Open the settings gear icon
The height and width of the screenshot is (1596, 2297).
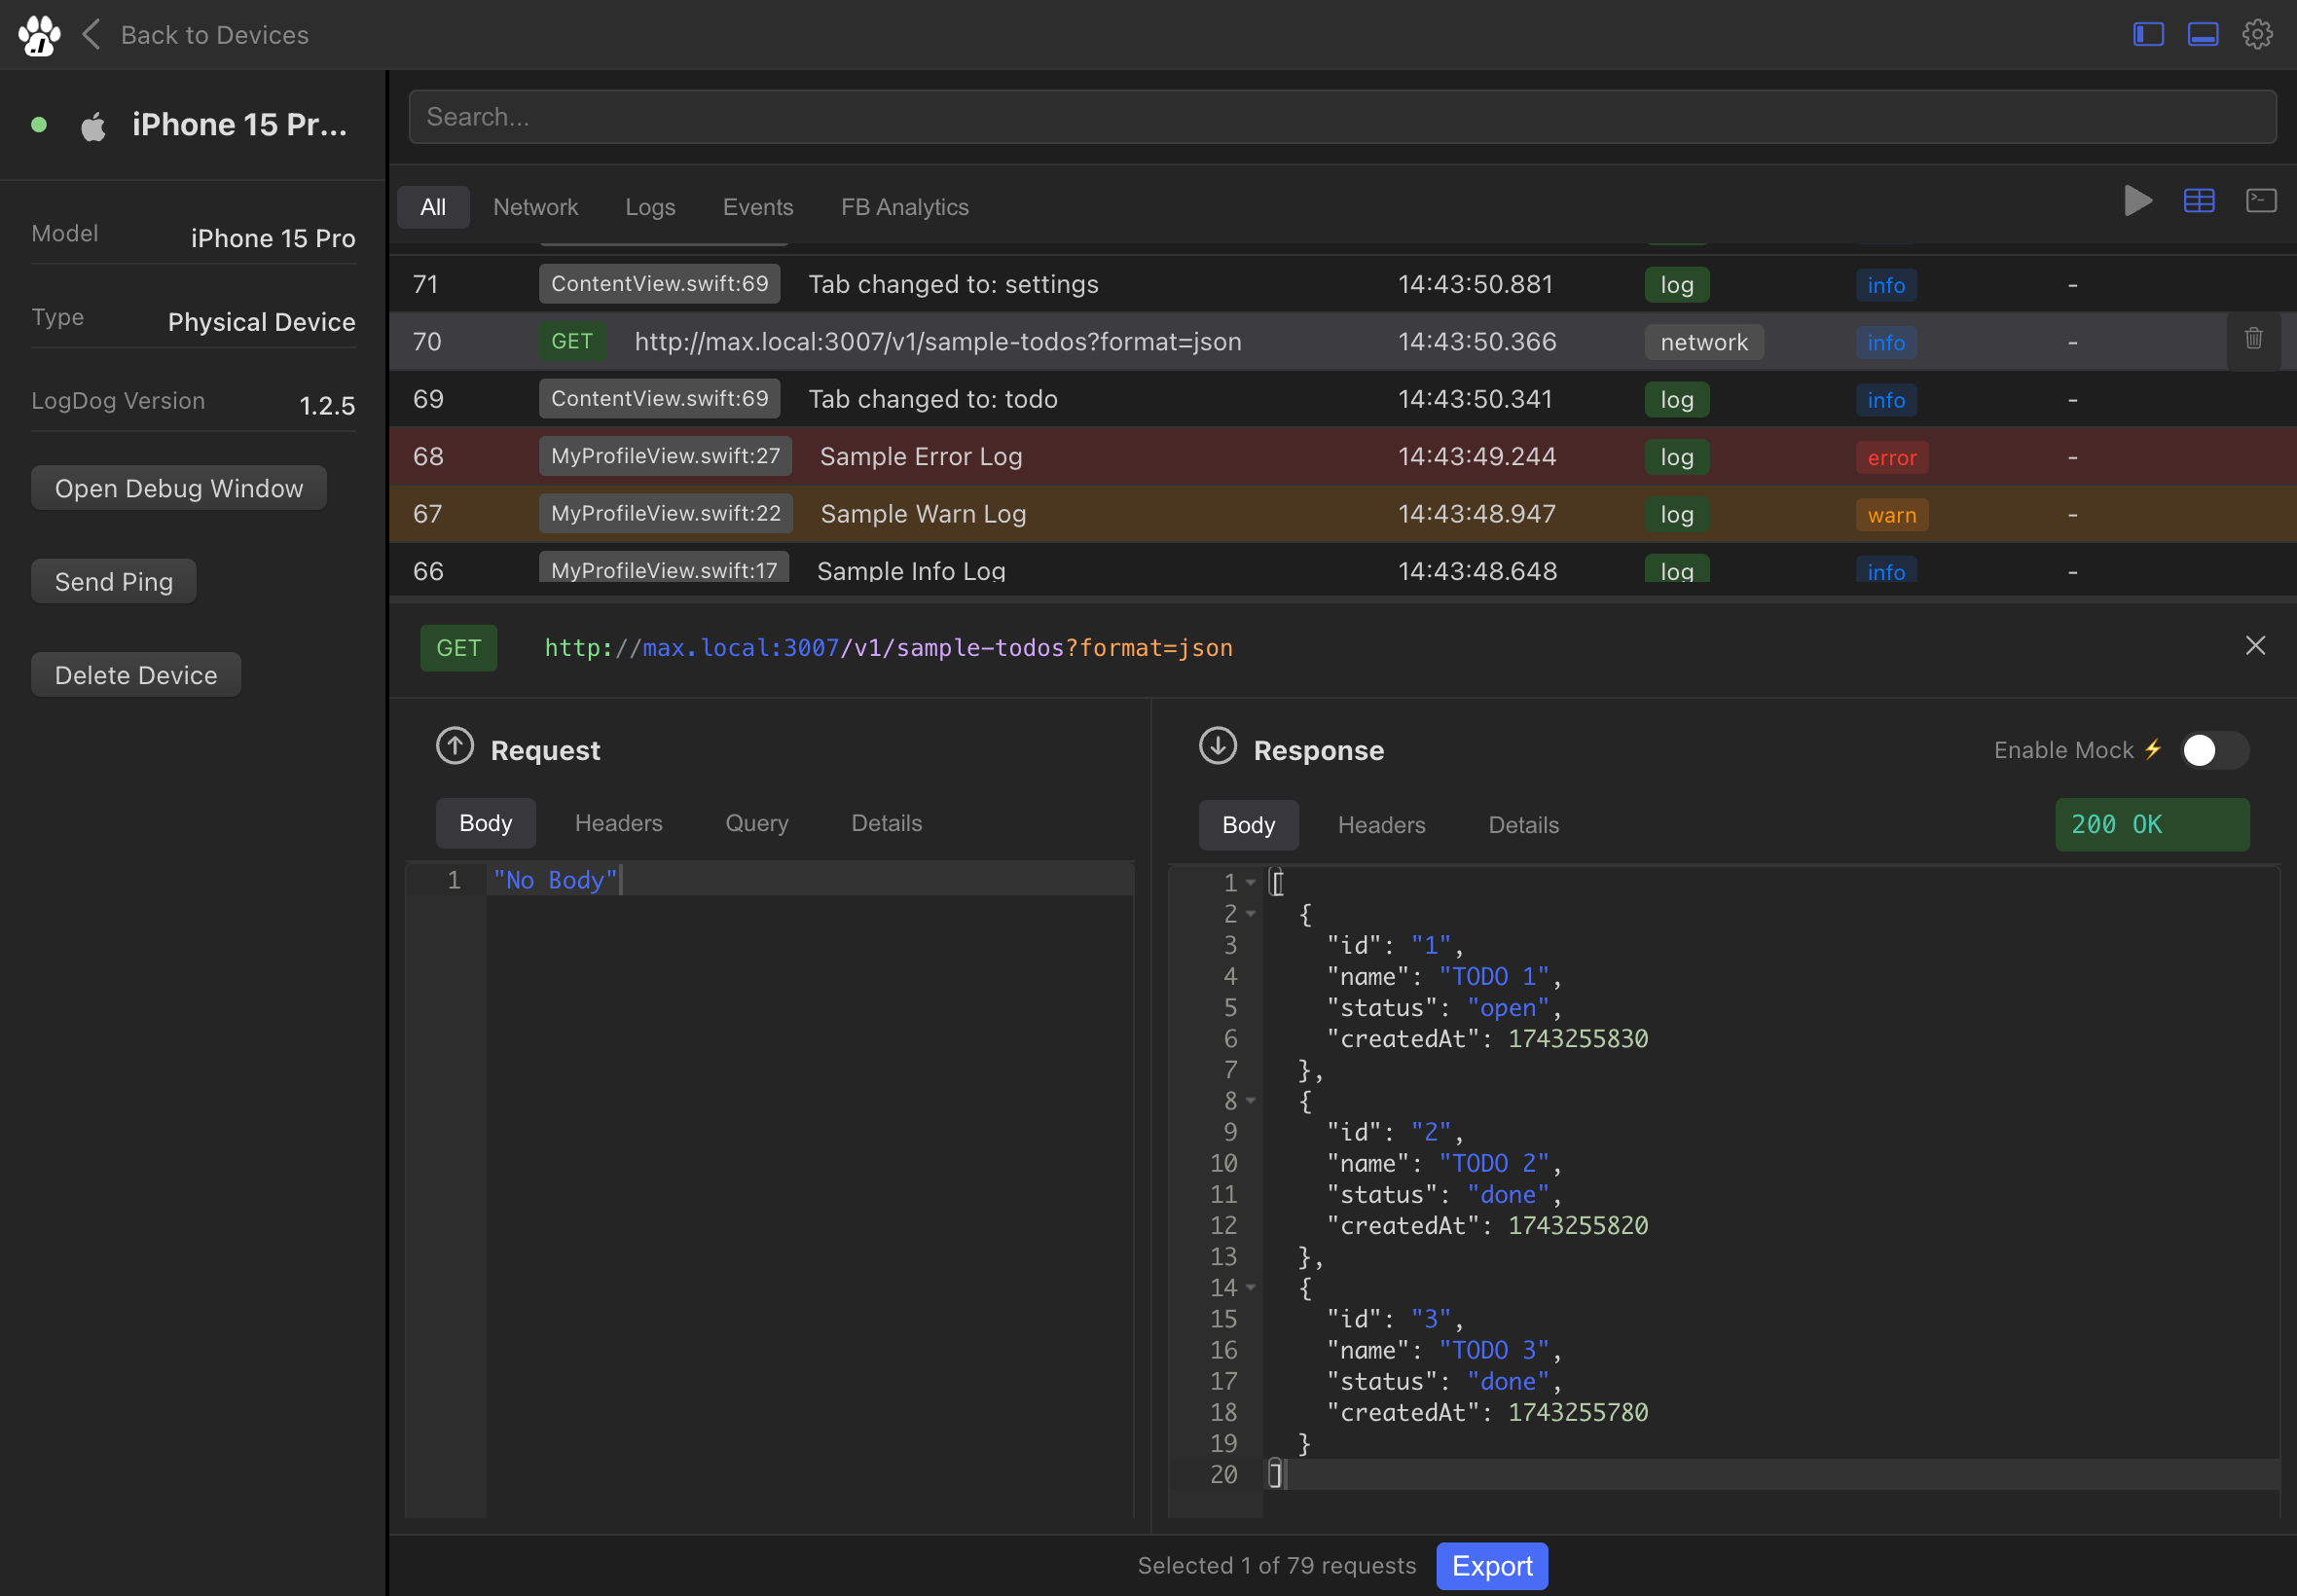pyautogui.click(x=2257, y=35)
